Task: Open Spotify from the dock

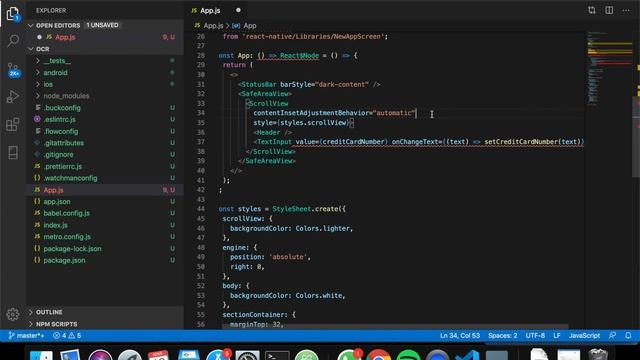Action: pyautogui.click(x=408, y=355)
